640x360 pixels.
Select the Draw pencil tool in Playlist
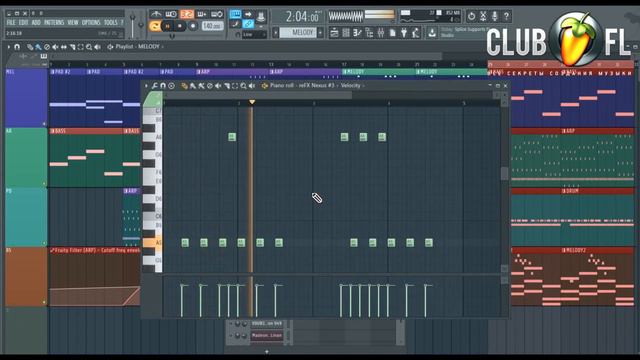click(x=30, y=47)
